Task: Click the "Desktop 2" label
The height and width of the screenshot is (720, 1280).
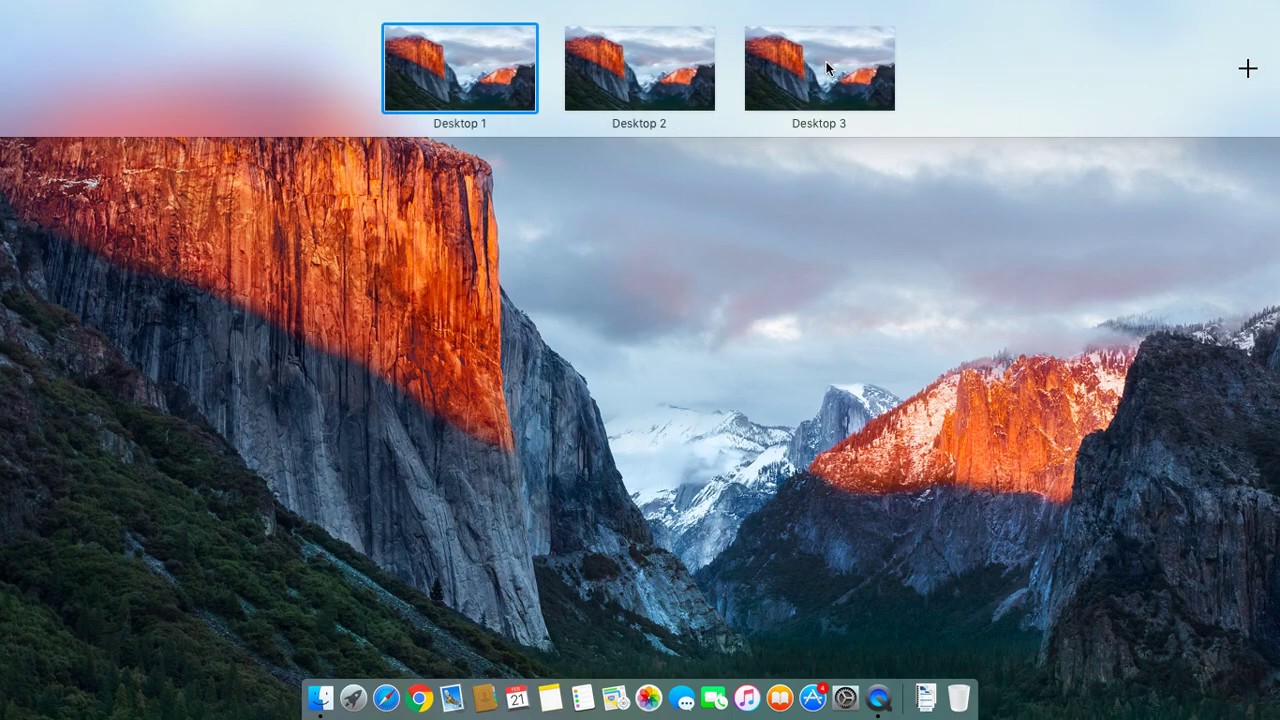Action: pos(639,123)
